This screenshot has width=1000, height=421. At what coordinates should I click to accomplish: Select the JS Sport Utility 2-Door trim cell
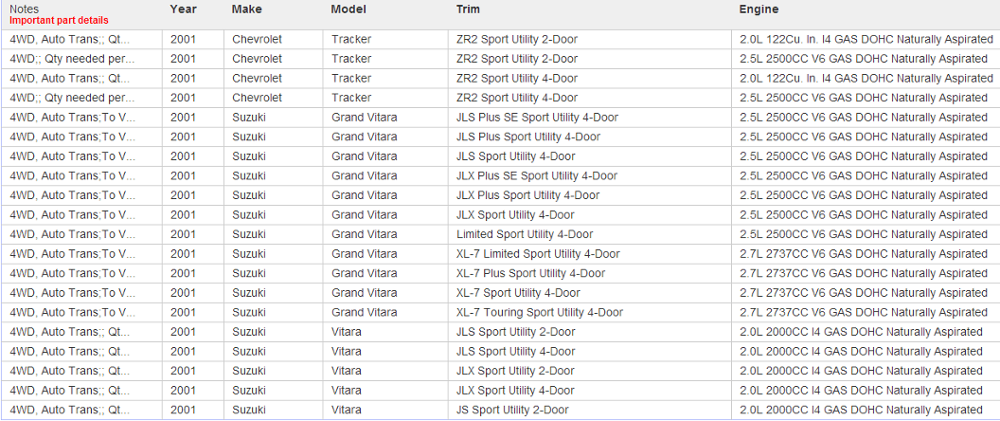pyautogui.click(x=512, y=410)
